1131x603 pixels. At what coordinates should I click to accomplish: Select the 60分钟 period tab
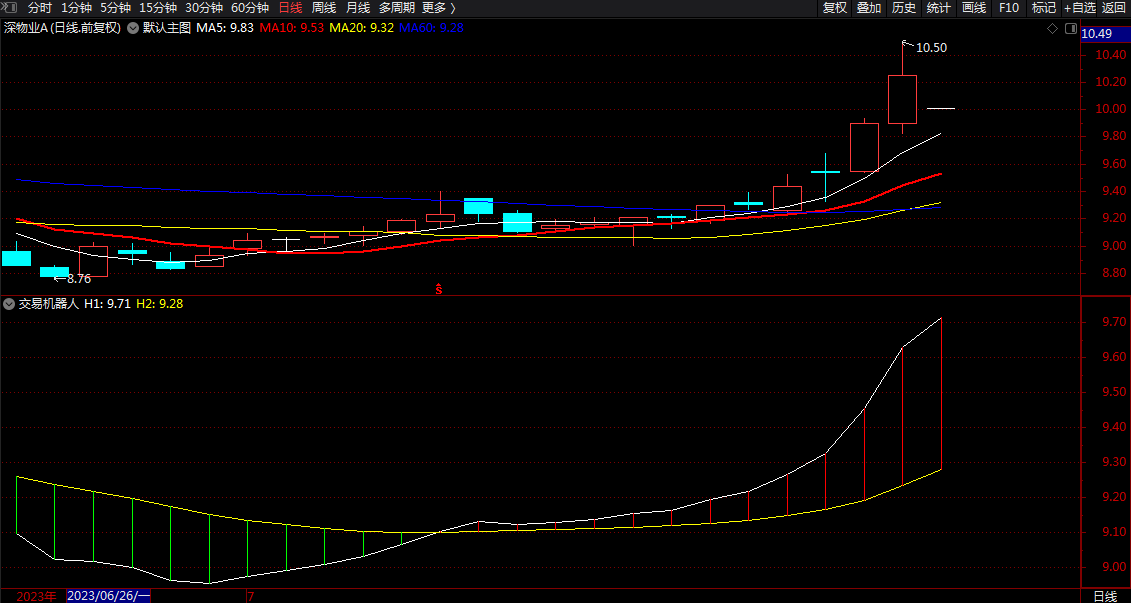tap(250, 8)
